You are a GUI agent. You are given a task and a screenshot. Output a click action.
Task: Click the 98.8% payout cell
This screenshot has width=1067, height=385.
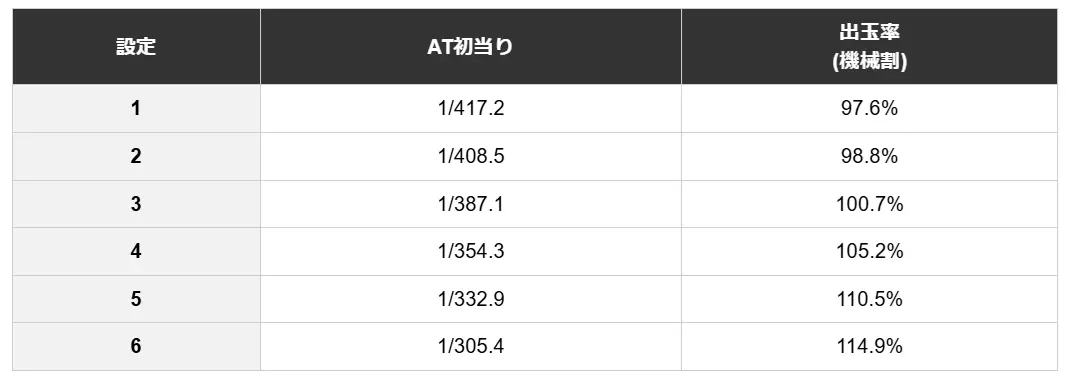click(x=869, y=156)
